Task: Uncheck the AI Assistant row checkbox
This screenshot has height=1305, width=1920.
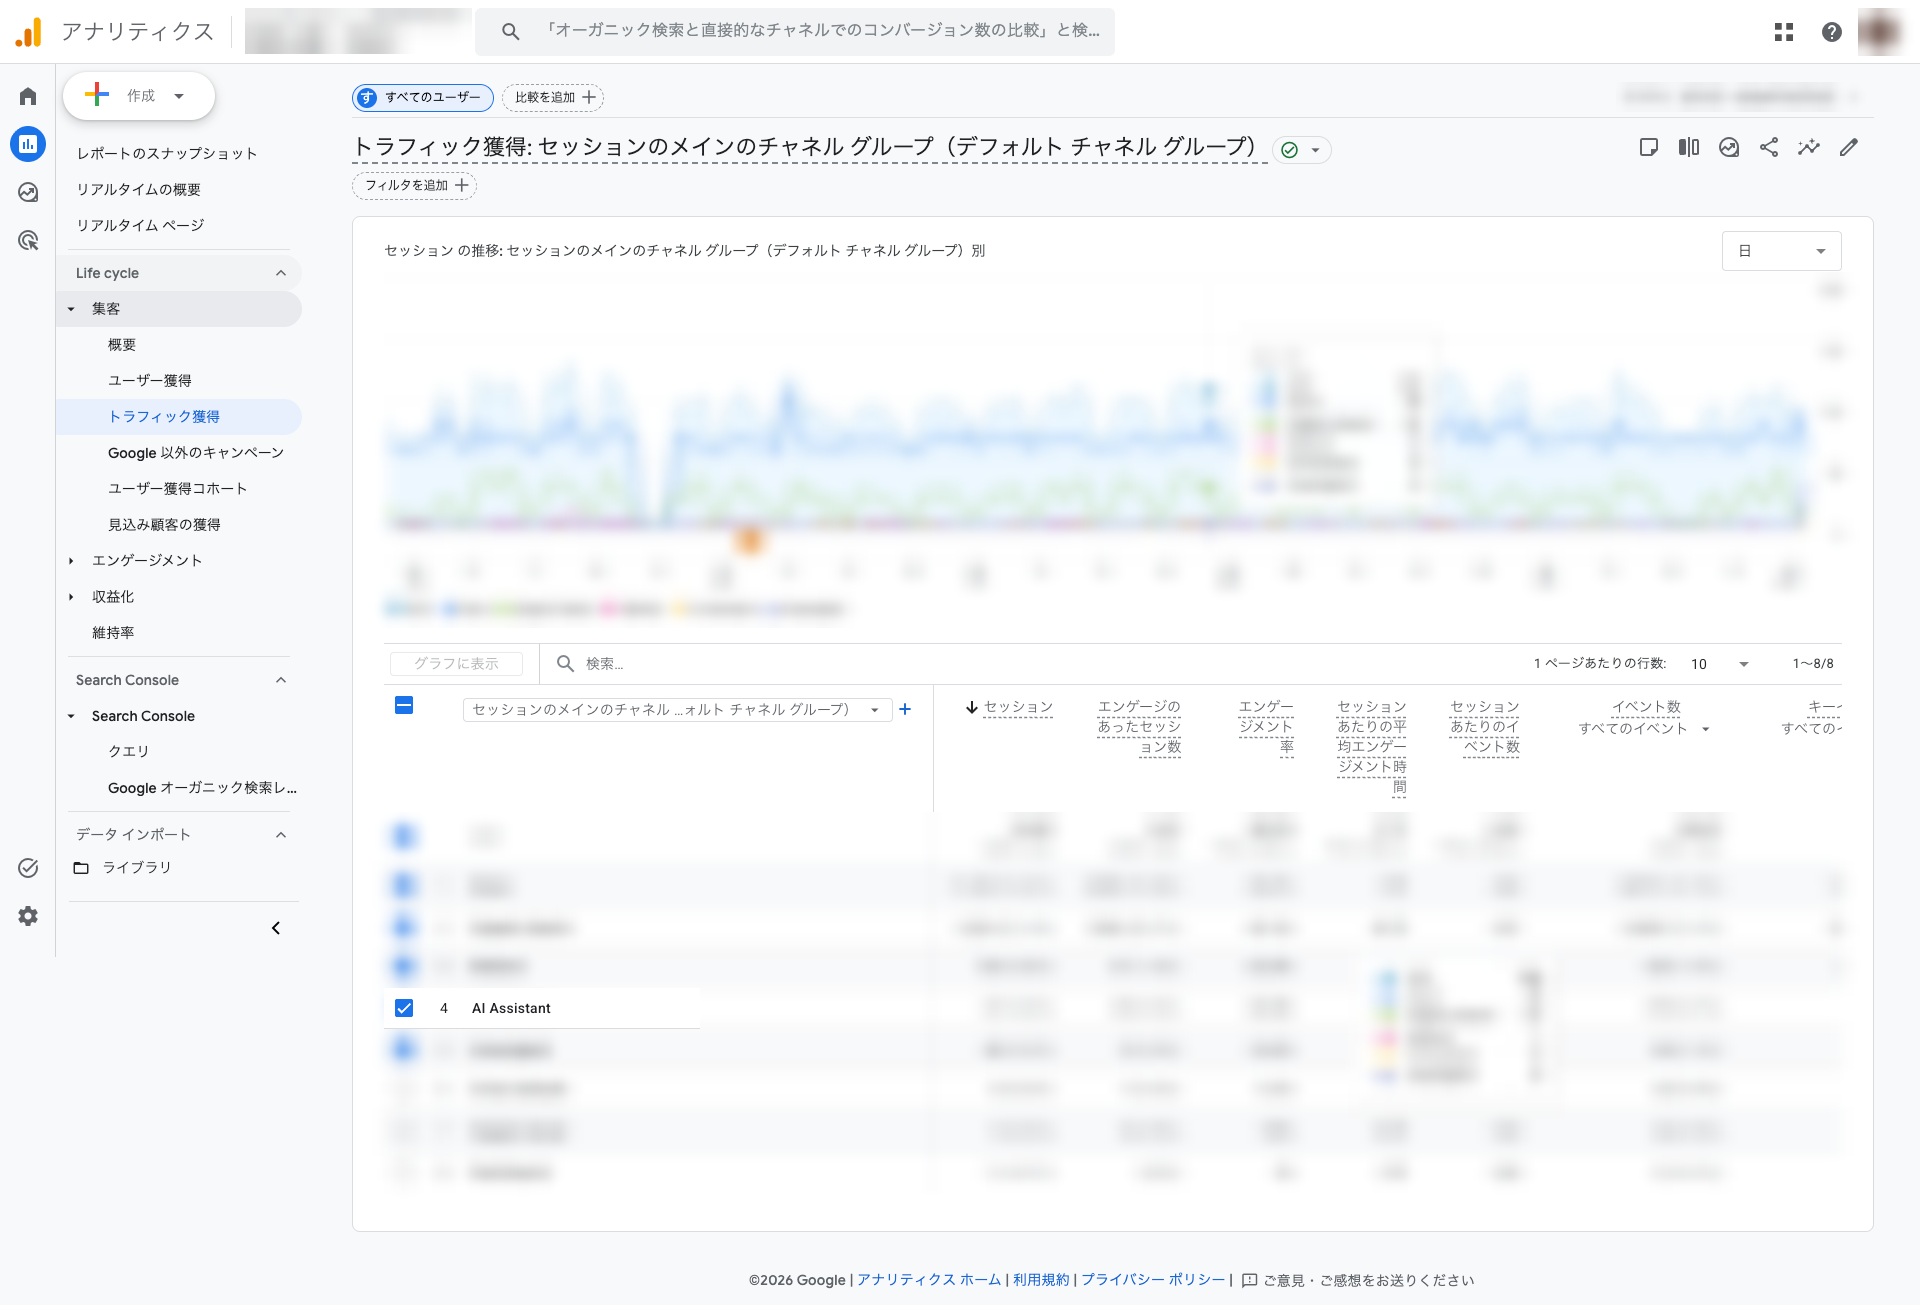Action: click(404, 1008)
